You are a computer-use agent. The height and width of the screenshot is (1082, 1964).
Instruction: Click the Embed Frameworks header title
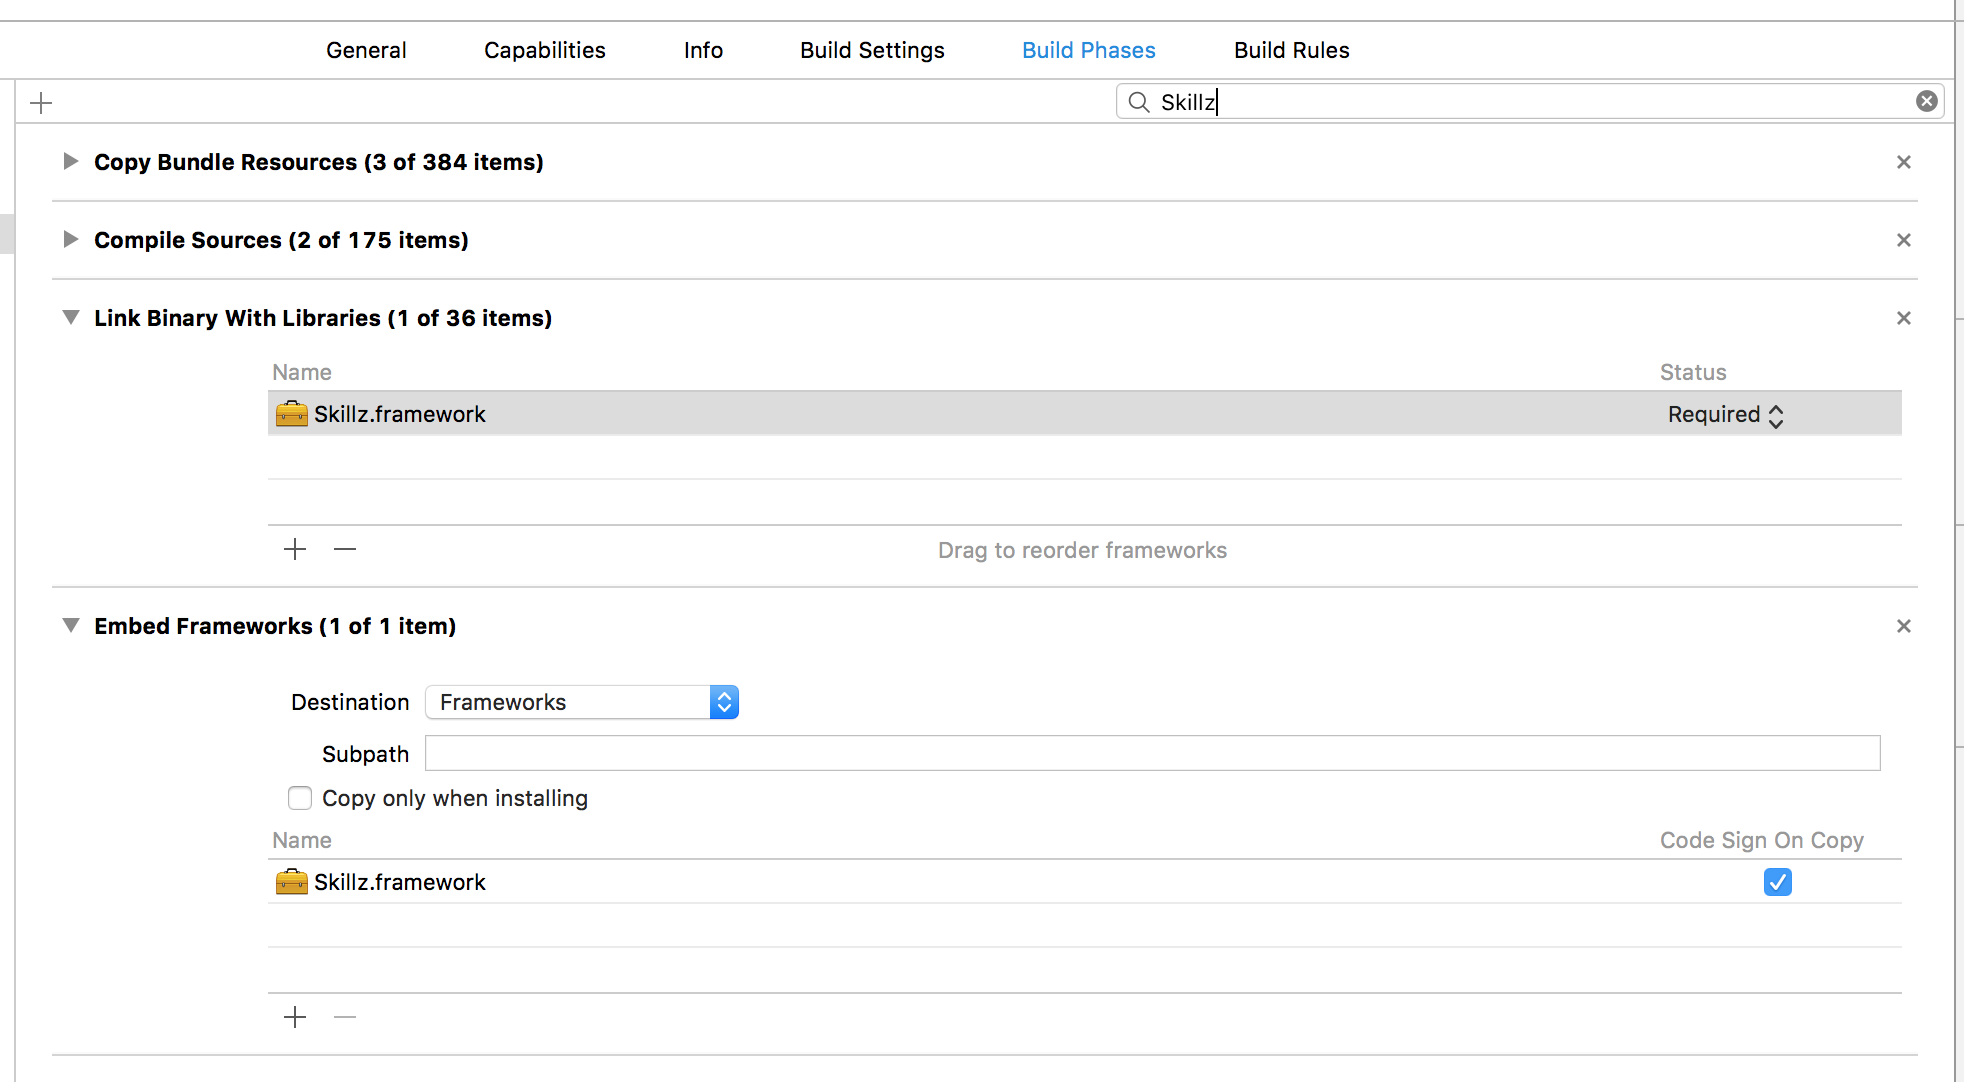[275, 626]
